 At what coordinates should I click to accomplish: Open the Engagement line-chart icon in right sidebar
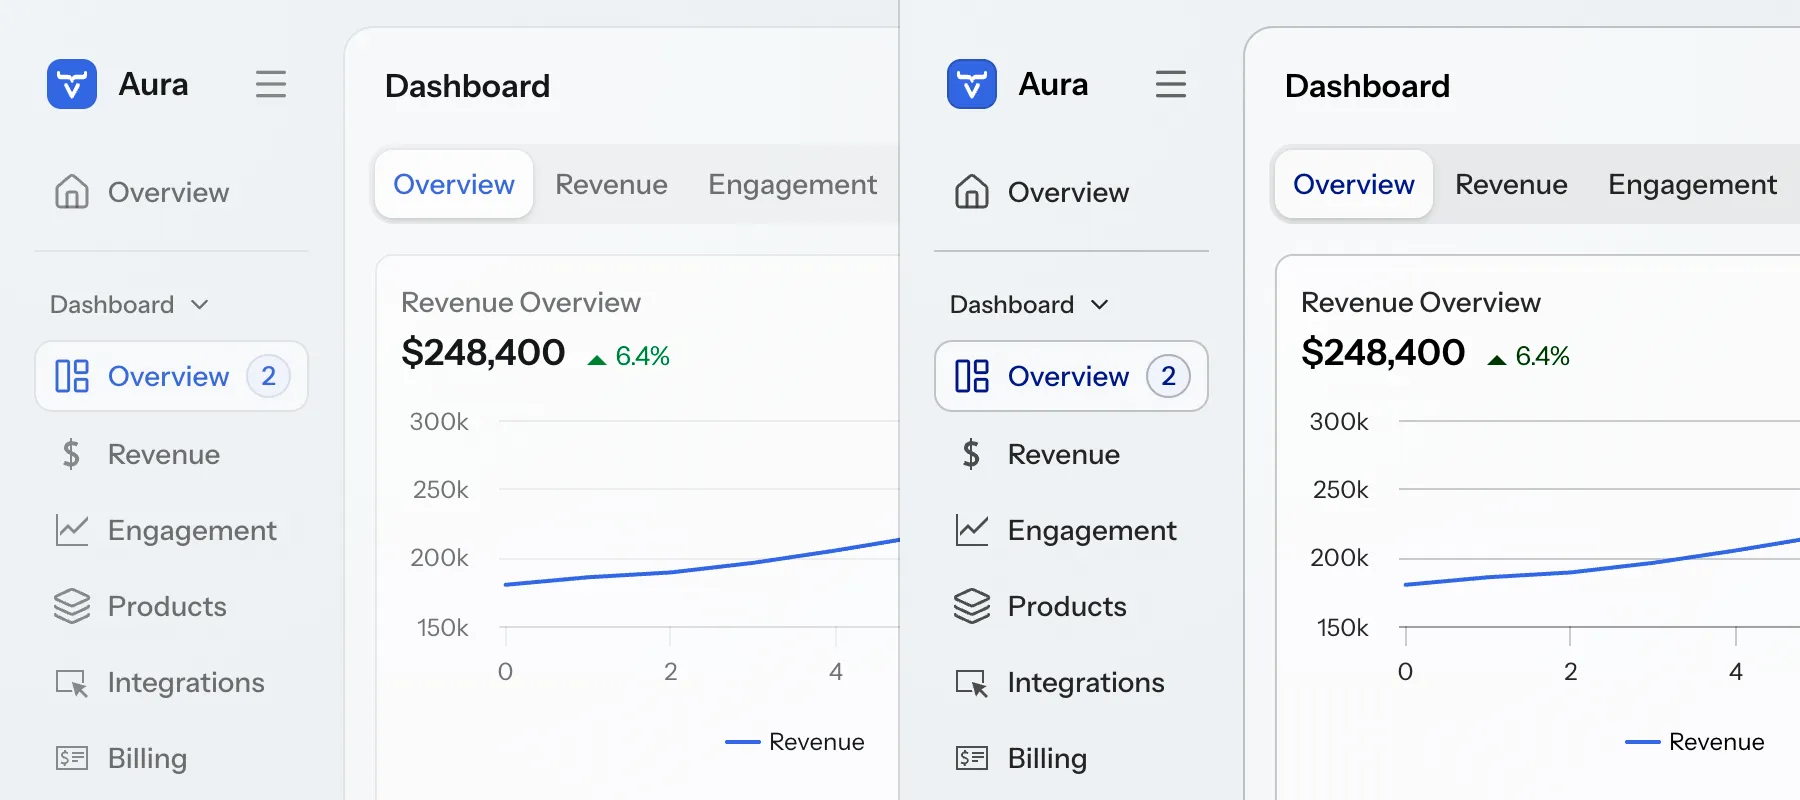972,530
